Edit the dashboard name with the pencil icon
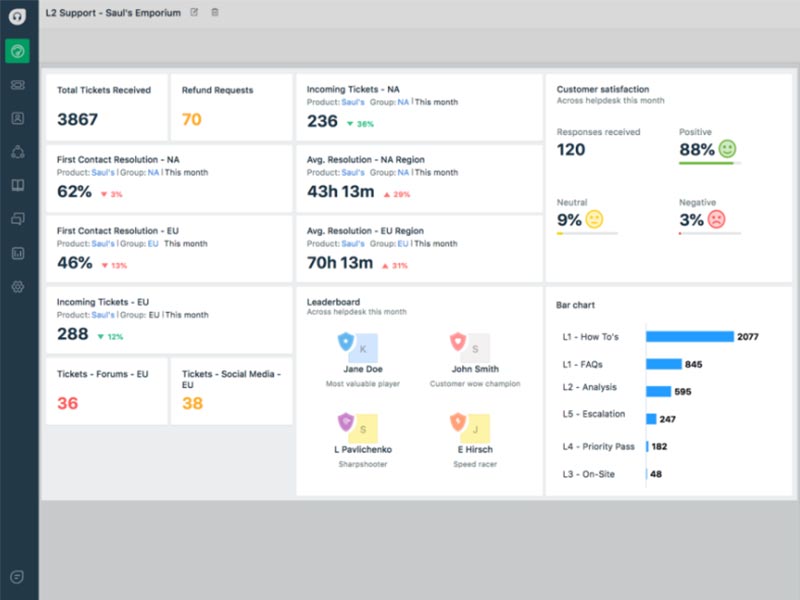The width and height of the screenshot is (800, 600). (x=194, y=13)
